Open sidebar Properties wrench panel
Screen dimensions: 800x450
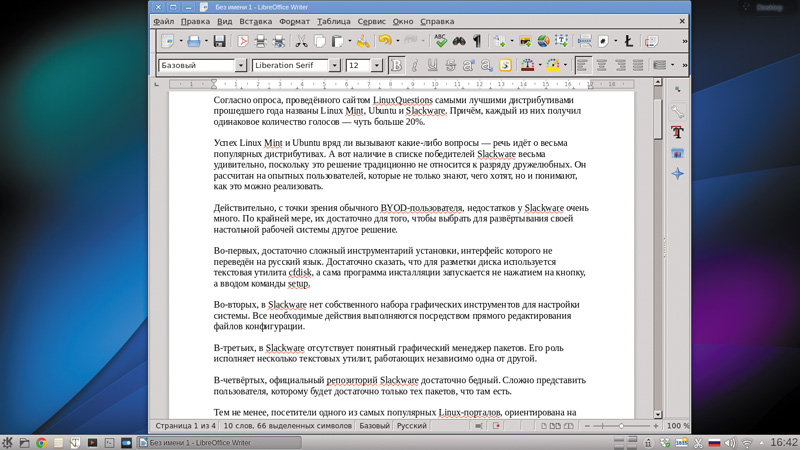[x=678, y=111]
